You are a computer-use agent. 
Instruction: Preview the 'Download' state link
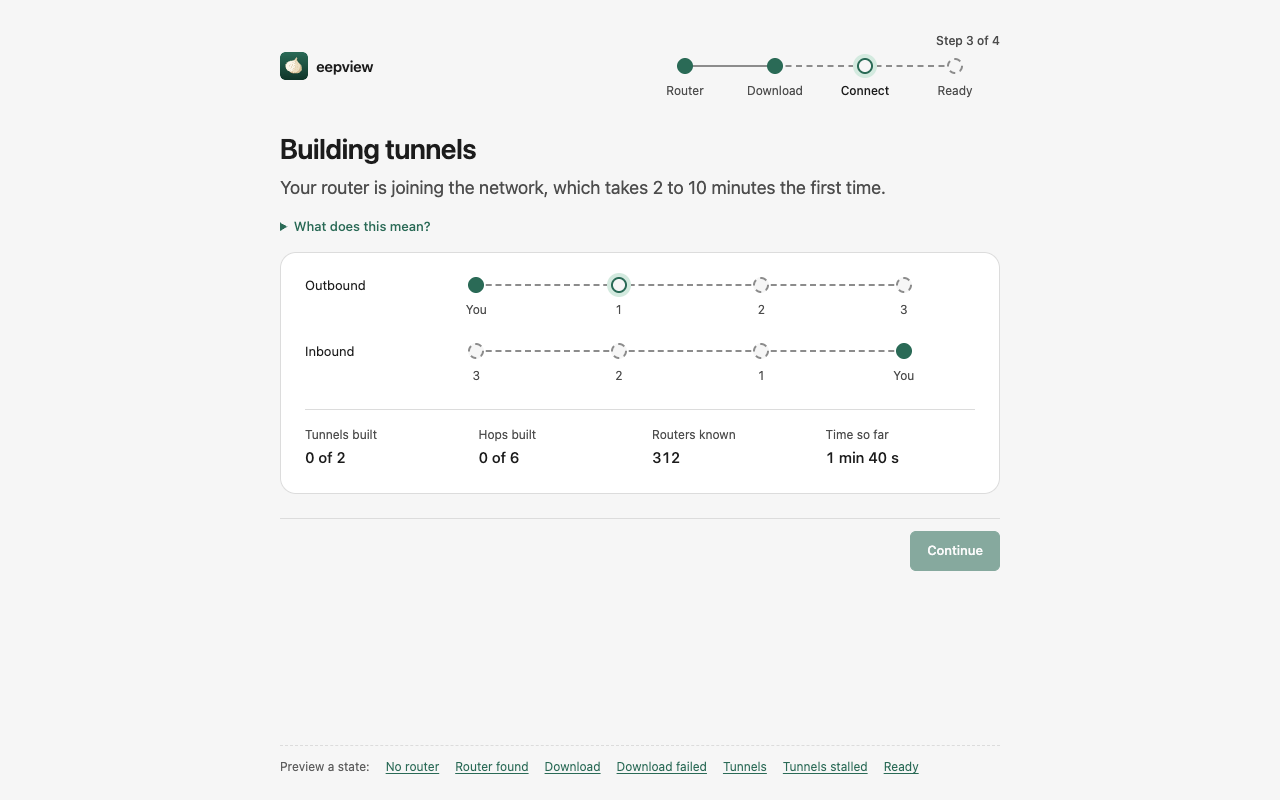point(572,767)
